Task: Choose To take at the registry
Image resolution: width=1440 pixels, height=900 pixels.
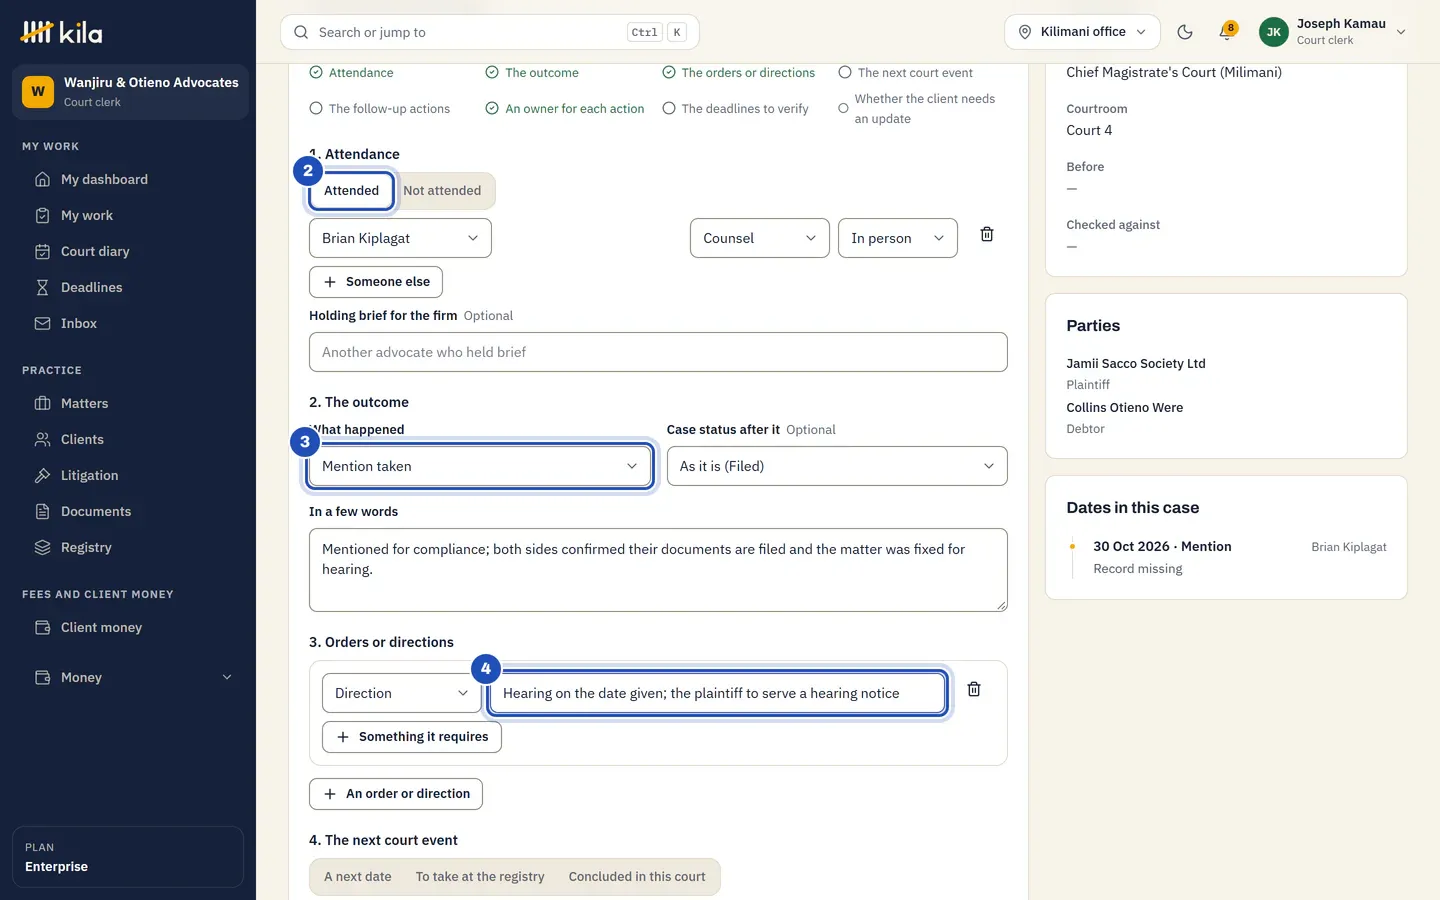Action: click(x=480, y=877)
